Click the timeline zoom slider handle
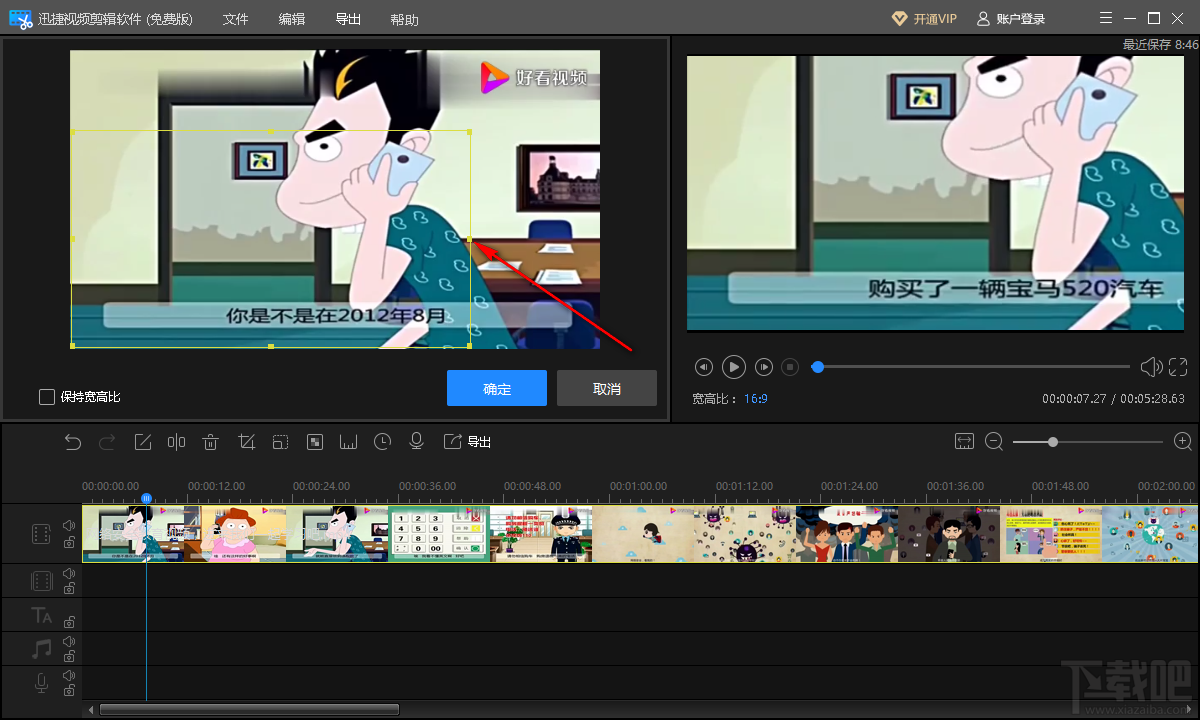The width and height of the screenshot is (1200, 720). tap(1053, 442)
